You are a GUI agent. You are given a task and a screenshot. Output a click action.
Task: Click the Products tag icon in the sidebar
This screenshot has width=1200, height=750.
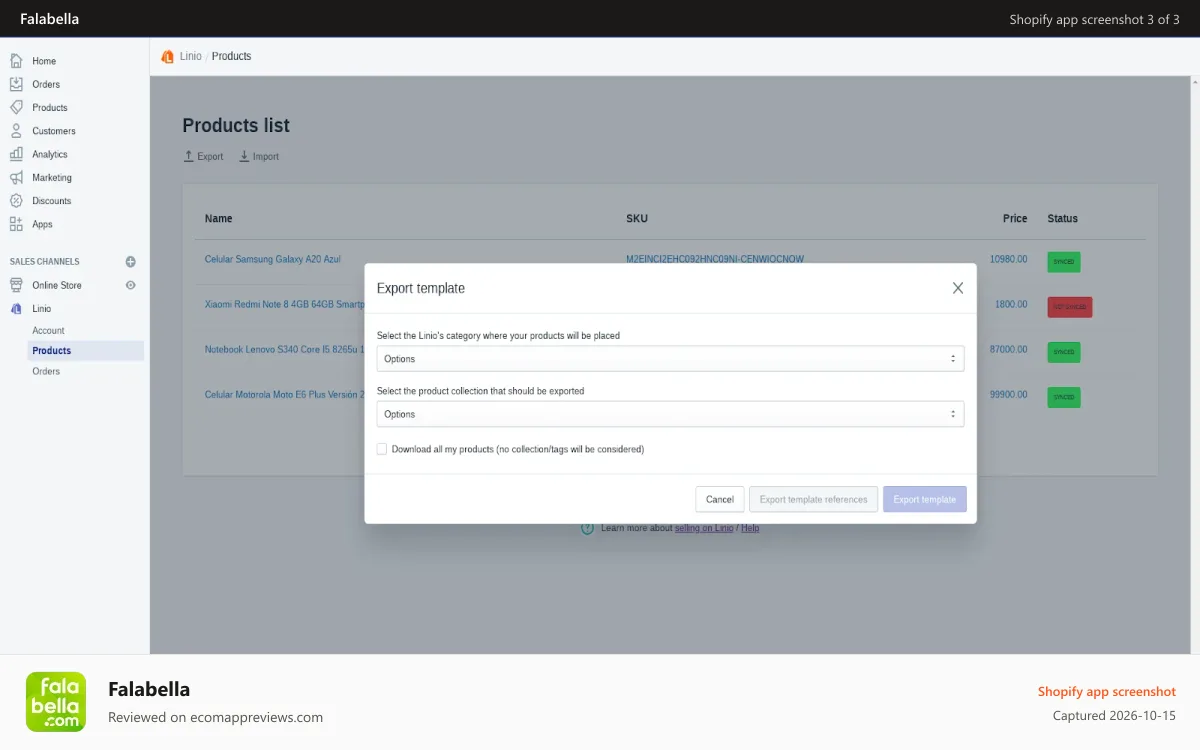pyautogui.click(x=16, y=107)
